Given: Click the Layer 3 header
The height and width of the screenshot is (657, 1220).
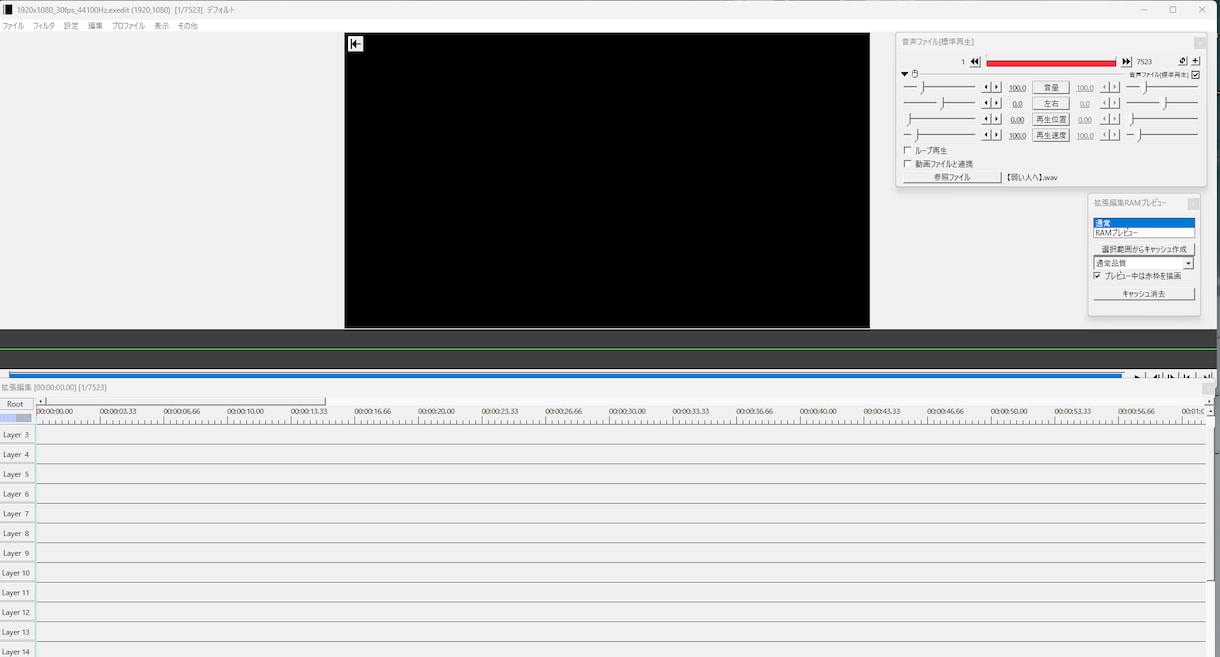Looking at the screenshot, I should (x=17, y=435).
